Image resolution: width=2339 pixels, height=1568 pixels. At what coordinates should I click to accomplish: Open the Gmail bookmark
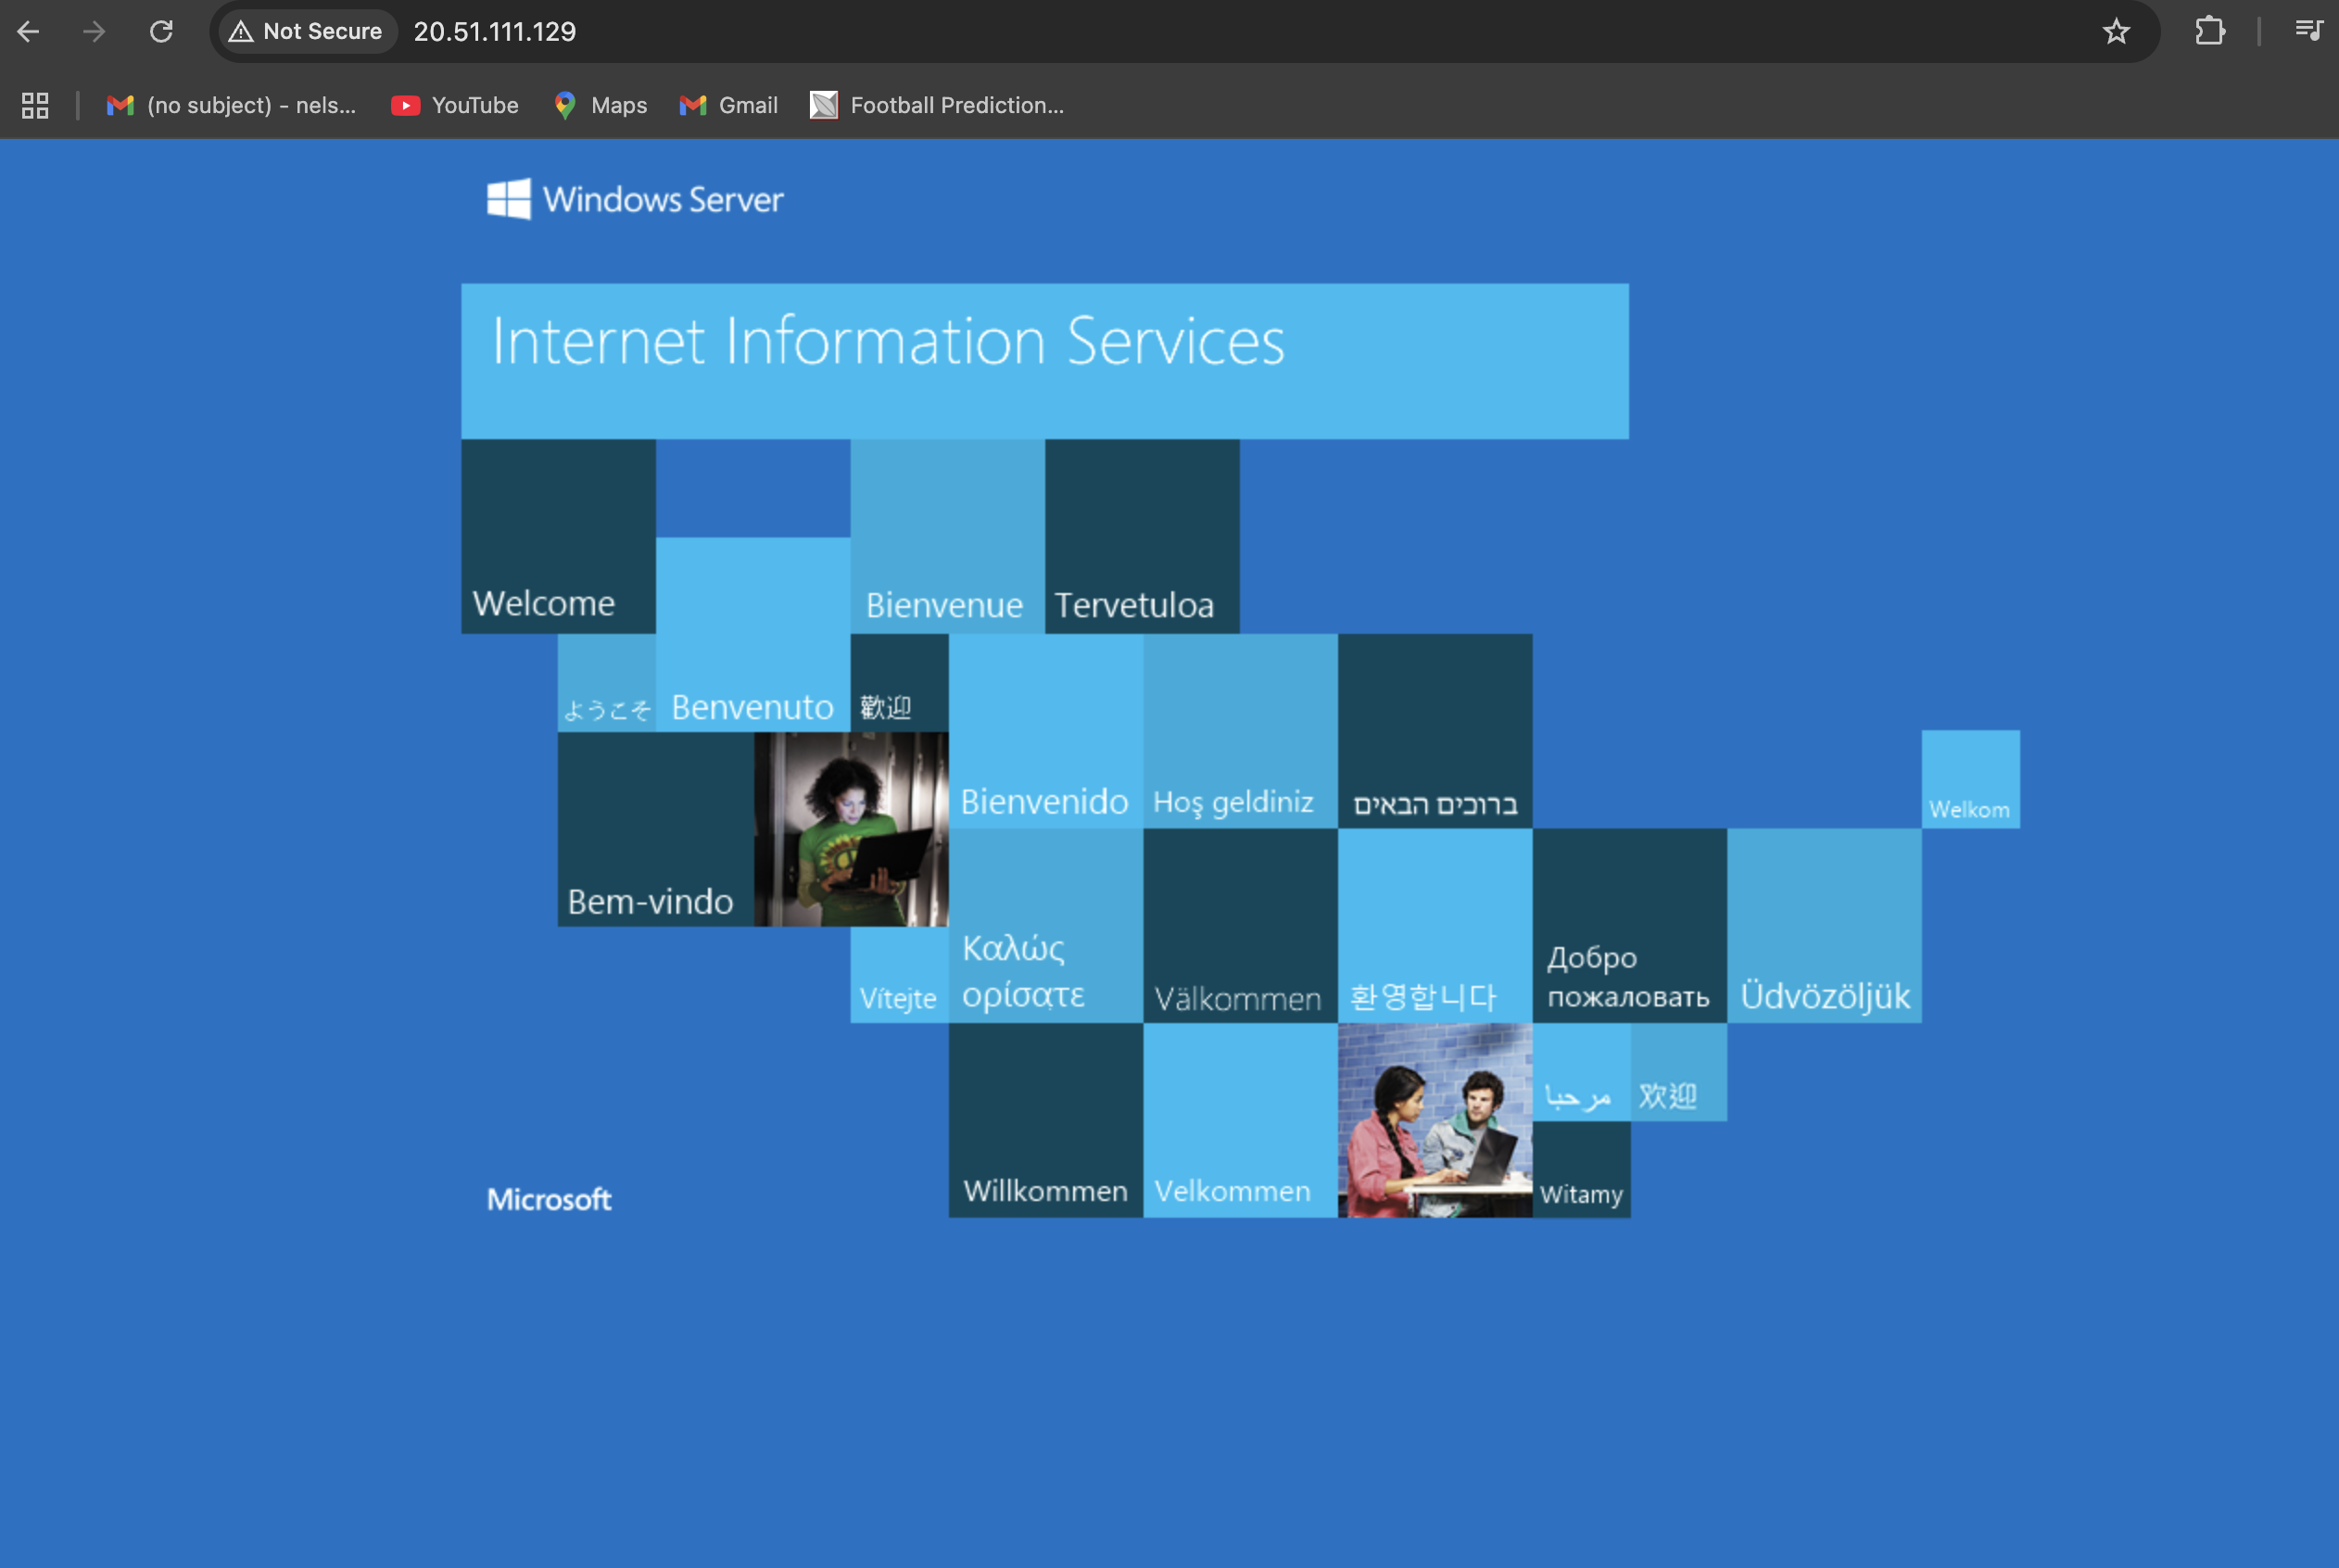pos(728,105)
